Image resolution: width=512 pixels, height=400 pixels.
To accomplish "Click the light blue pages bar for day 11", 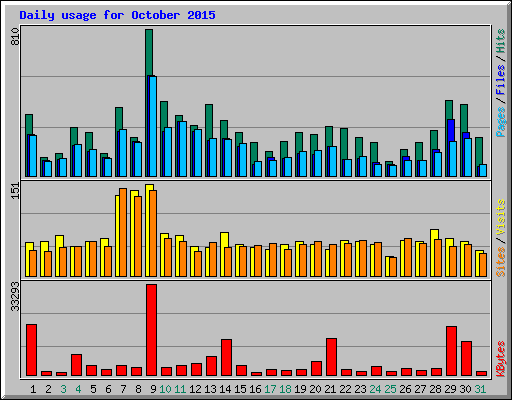I will click(x=183, y=149).
